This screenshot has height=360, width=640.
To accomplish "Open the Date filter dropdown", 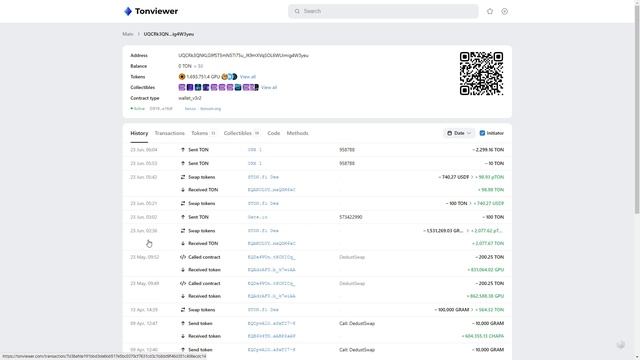I will point(459,133).
